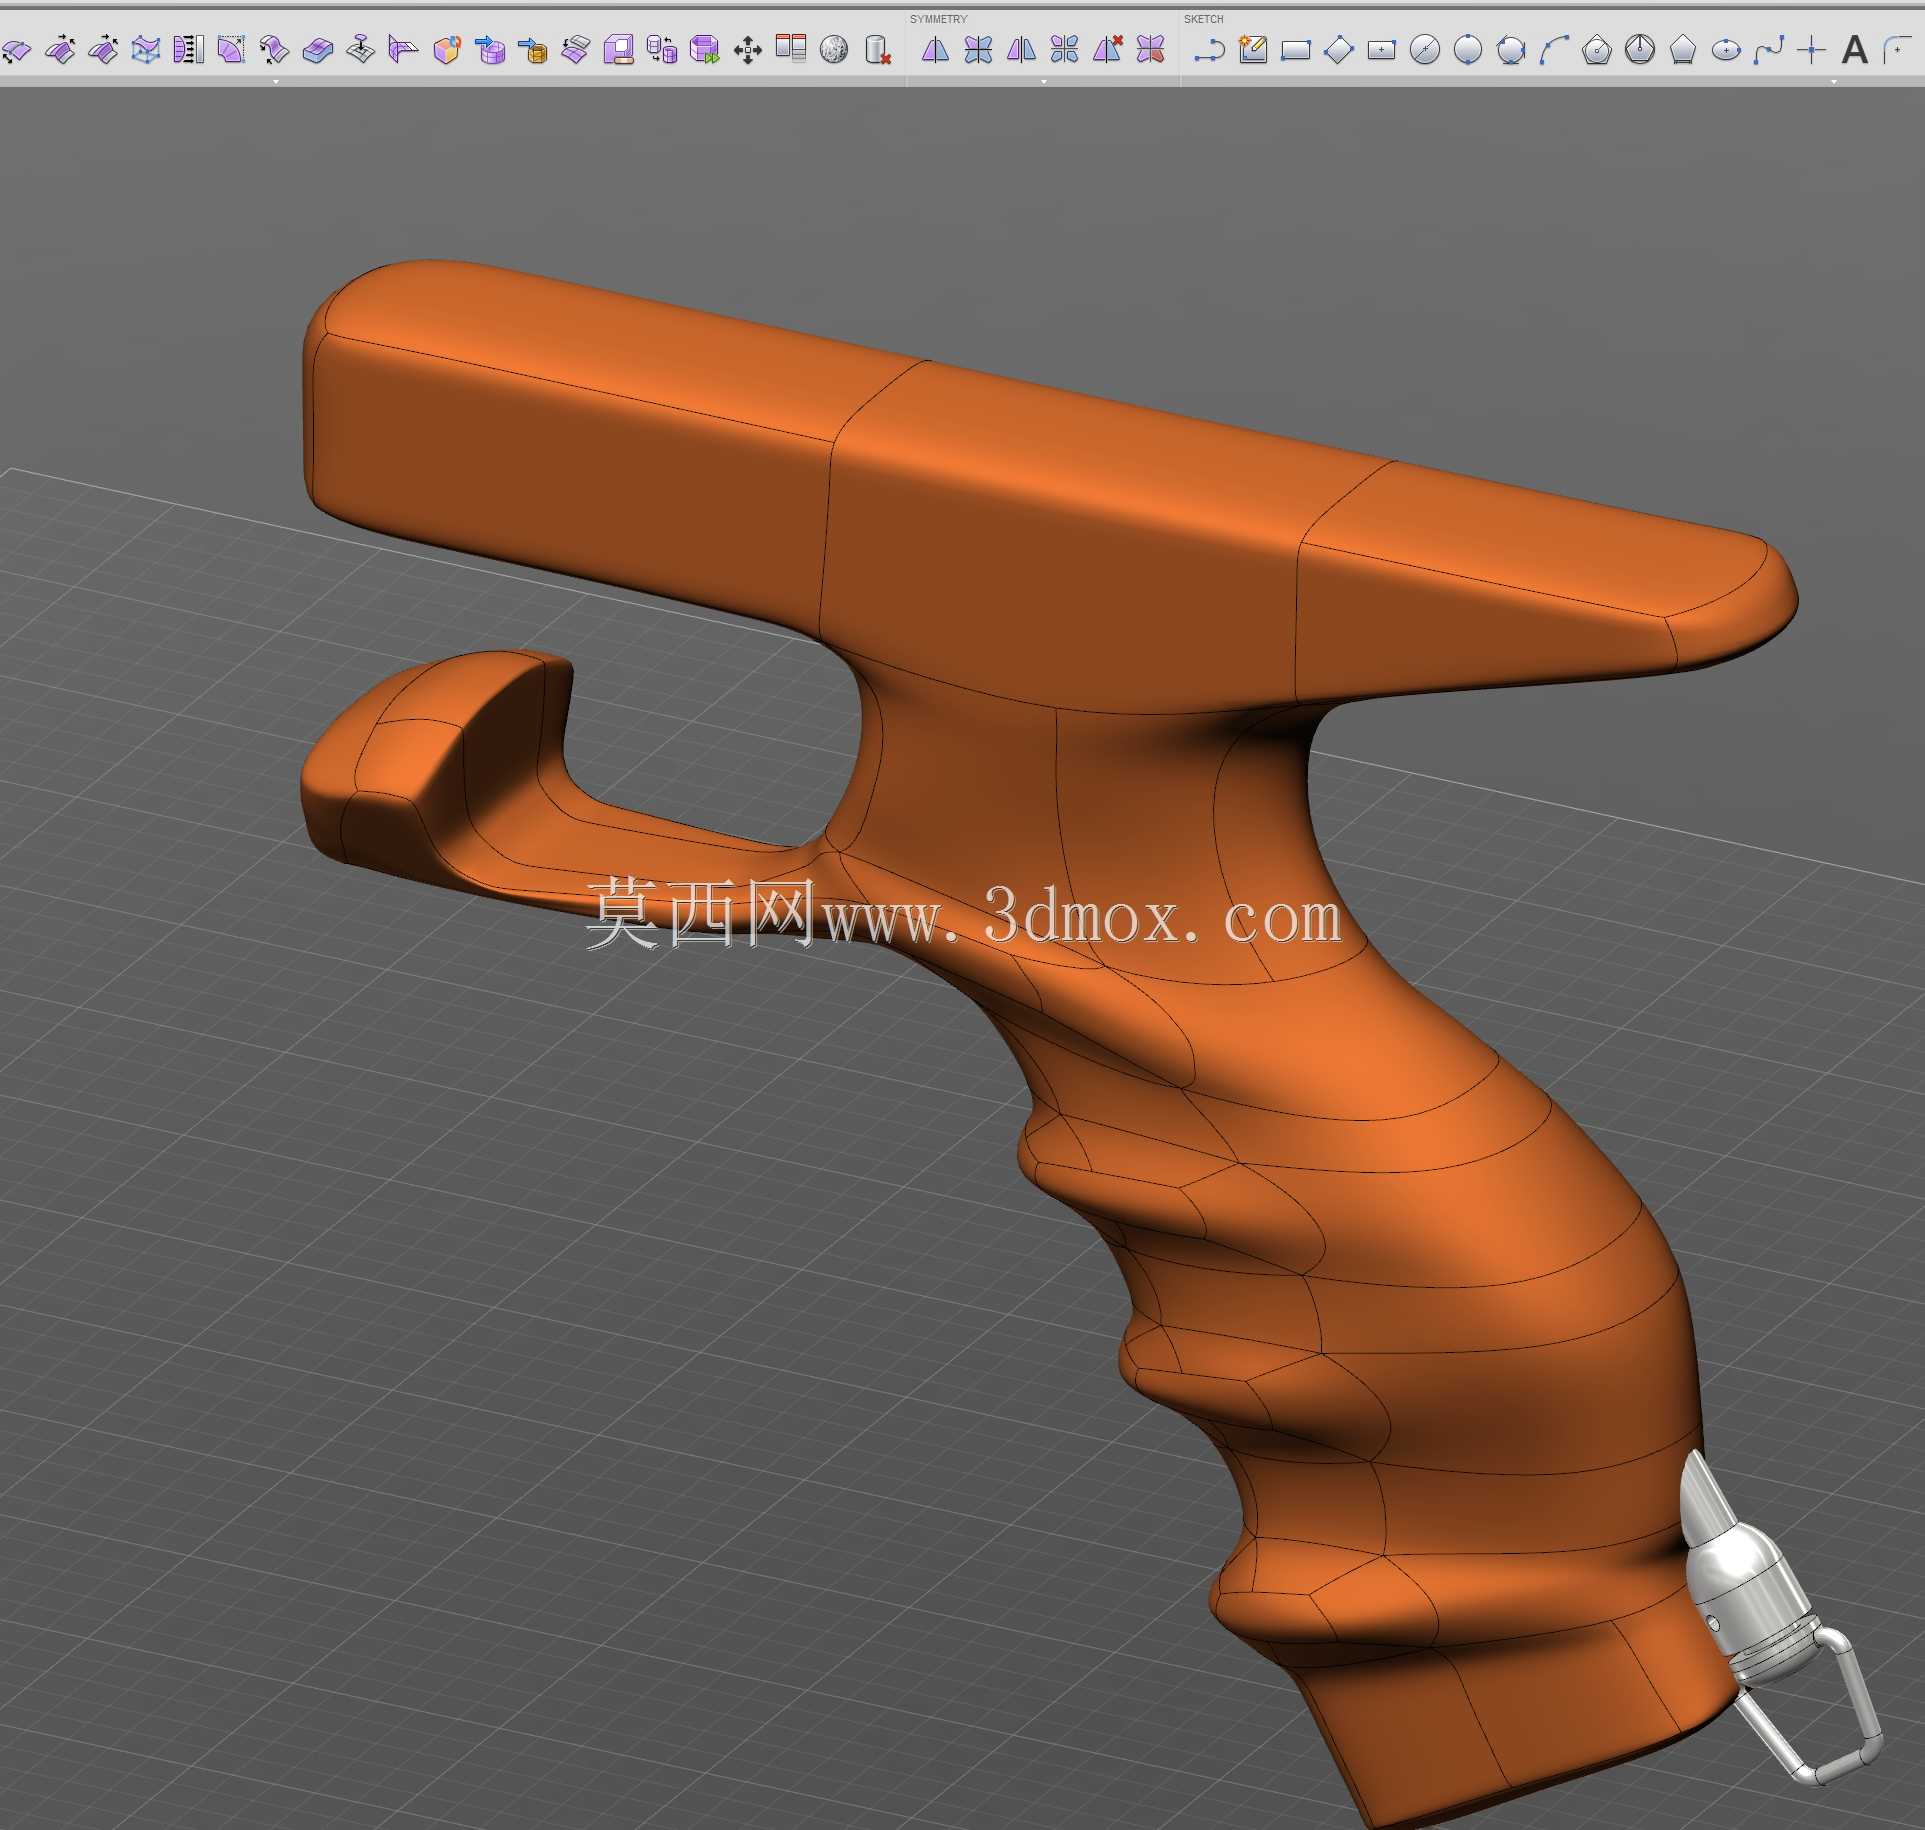Screen dimensions: 1925x1830
Task: Click the gray sphere icon
Action: click(x=834, y=50)
